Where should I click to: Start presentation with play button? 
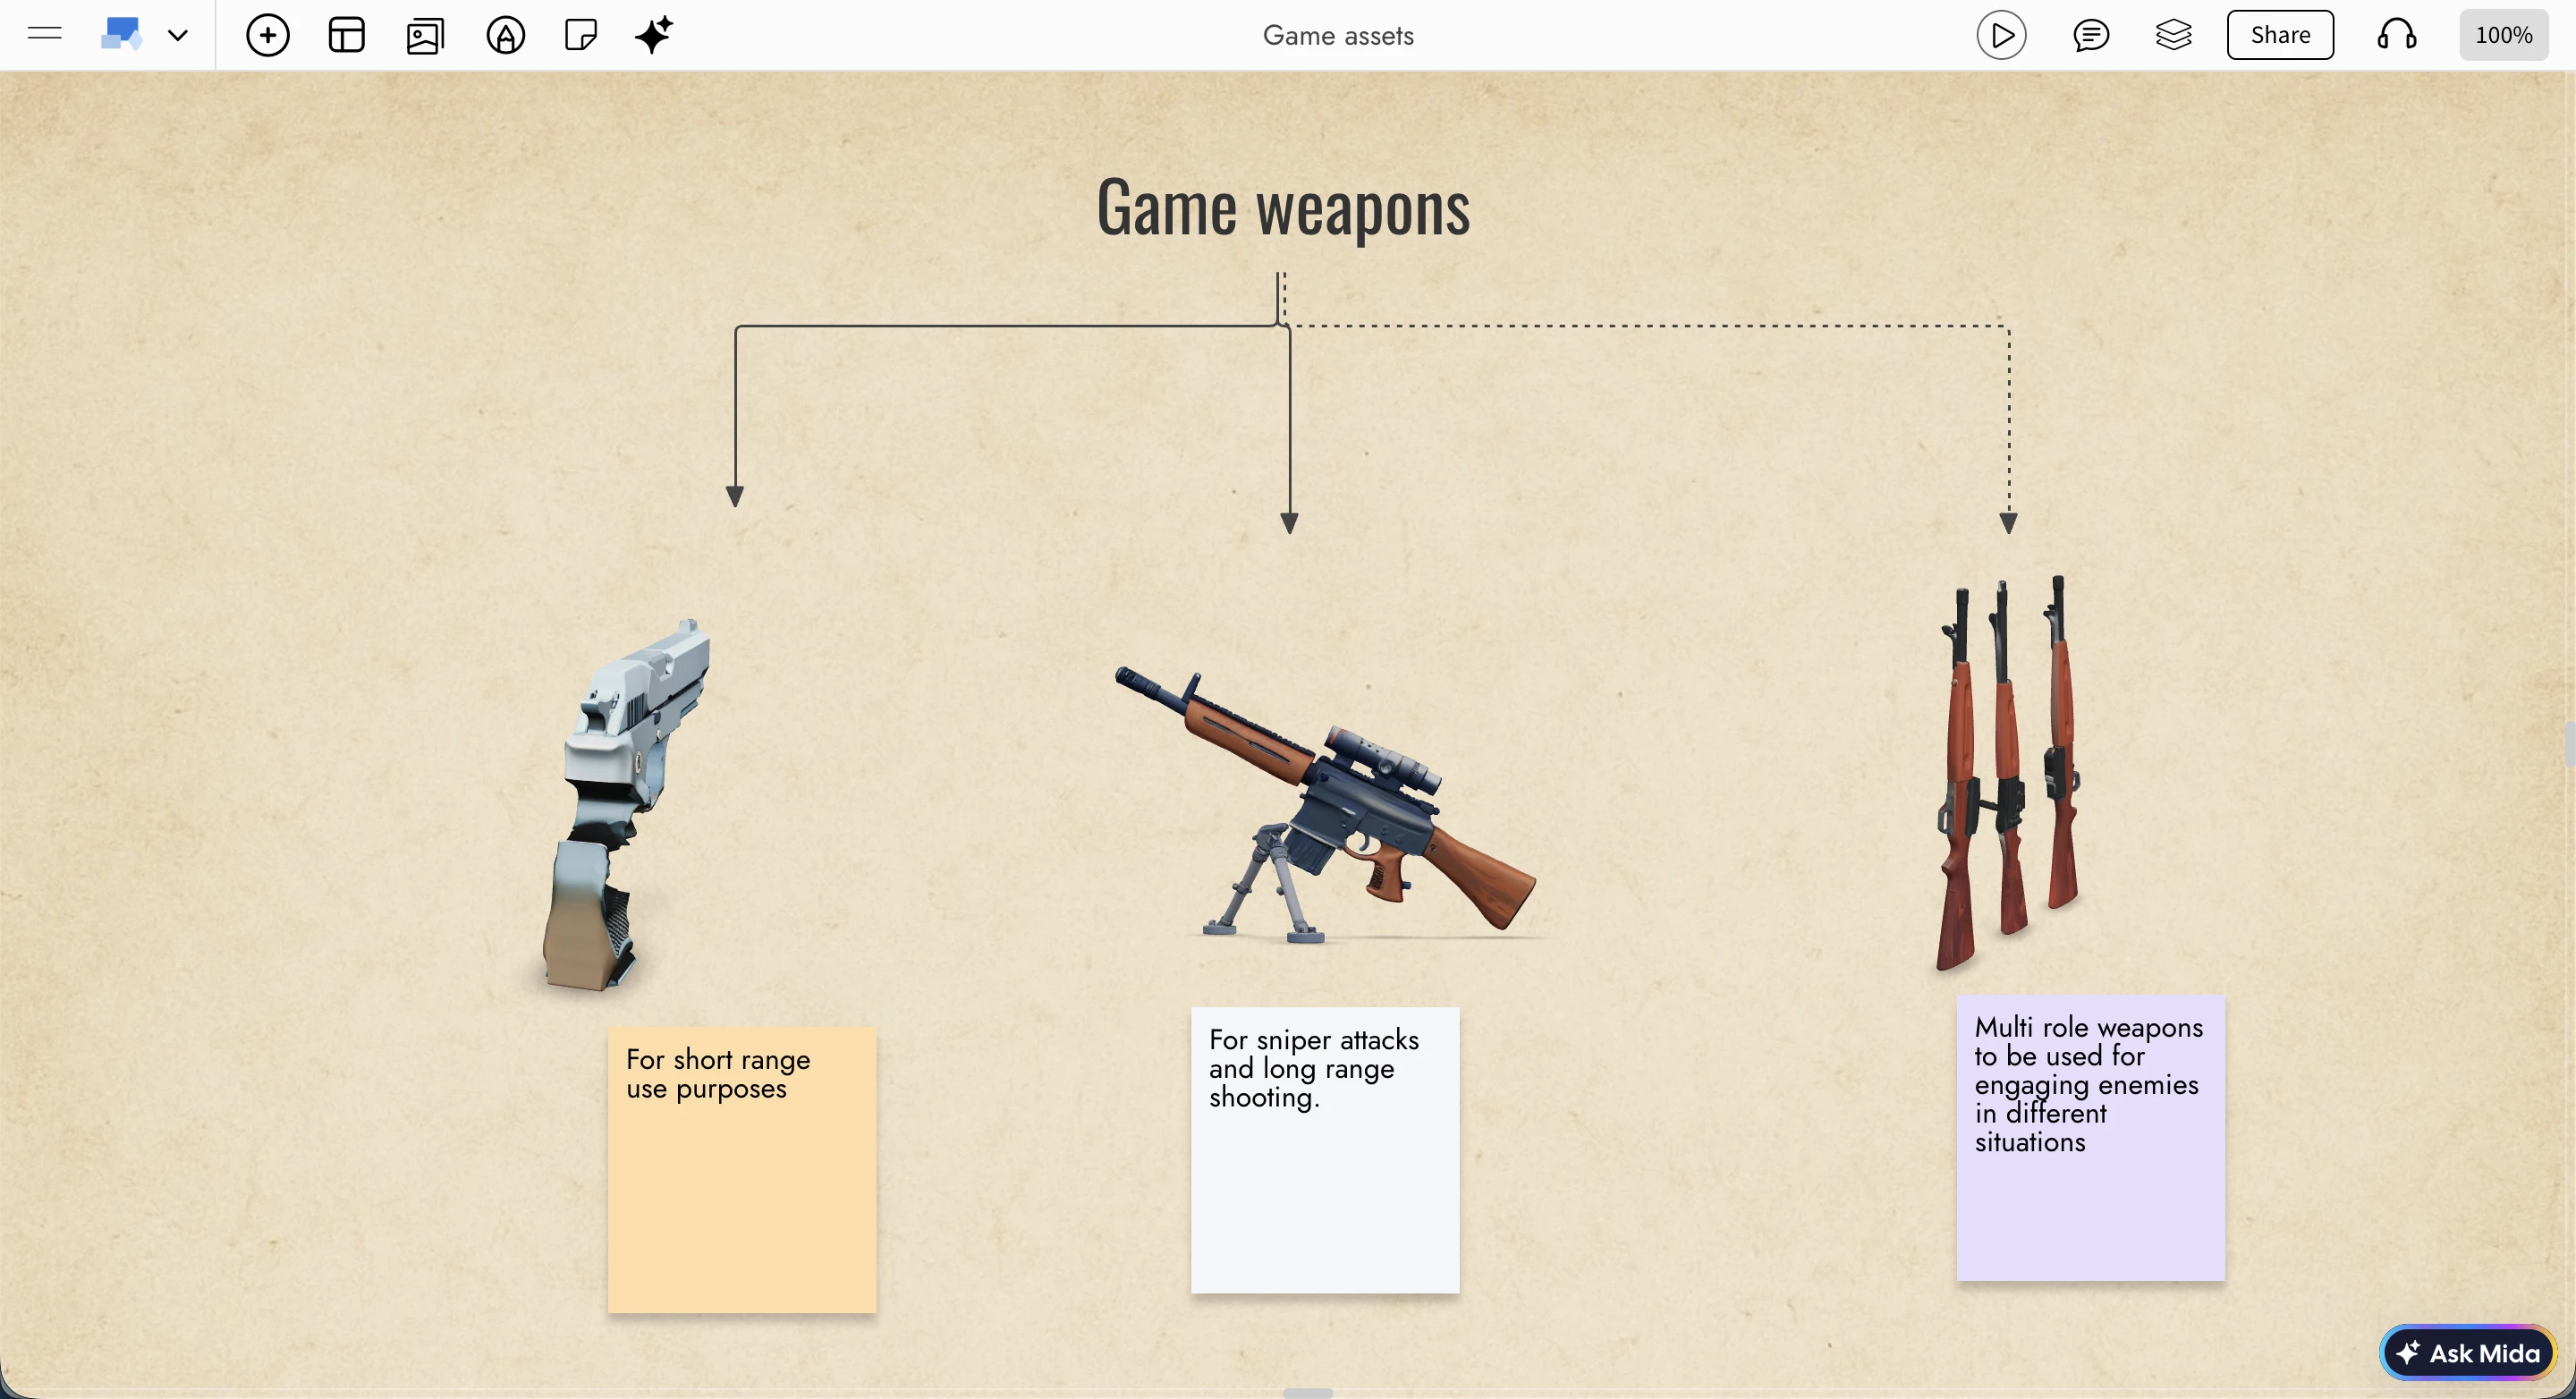pyautogui.click(x=2001, y=35)
